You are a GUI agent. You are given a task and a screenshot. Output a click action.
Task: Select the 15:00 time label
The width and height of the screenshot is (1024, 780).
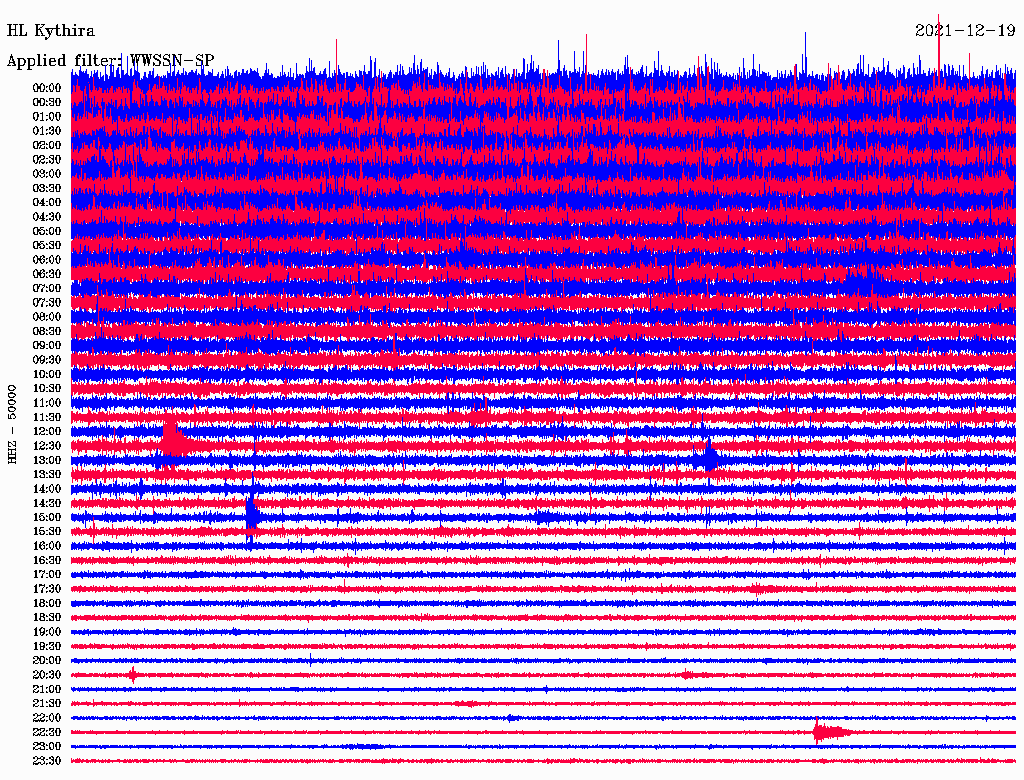[47, 517]
